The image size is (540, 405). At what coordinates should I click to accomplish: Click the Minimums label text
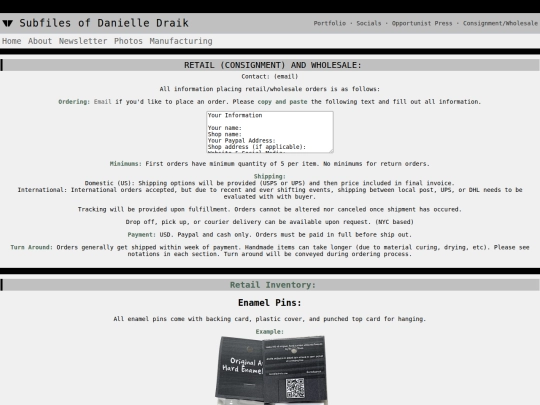pyautogui.click(x=125, y=164)
